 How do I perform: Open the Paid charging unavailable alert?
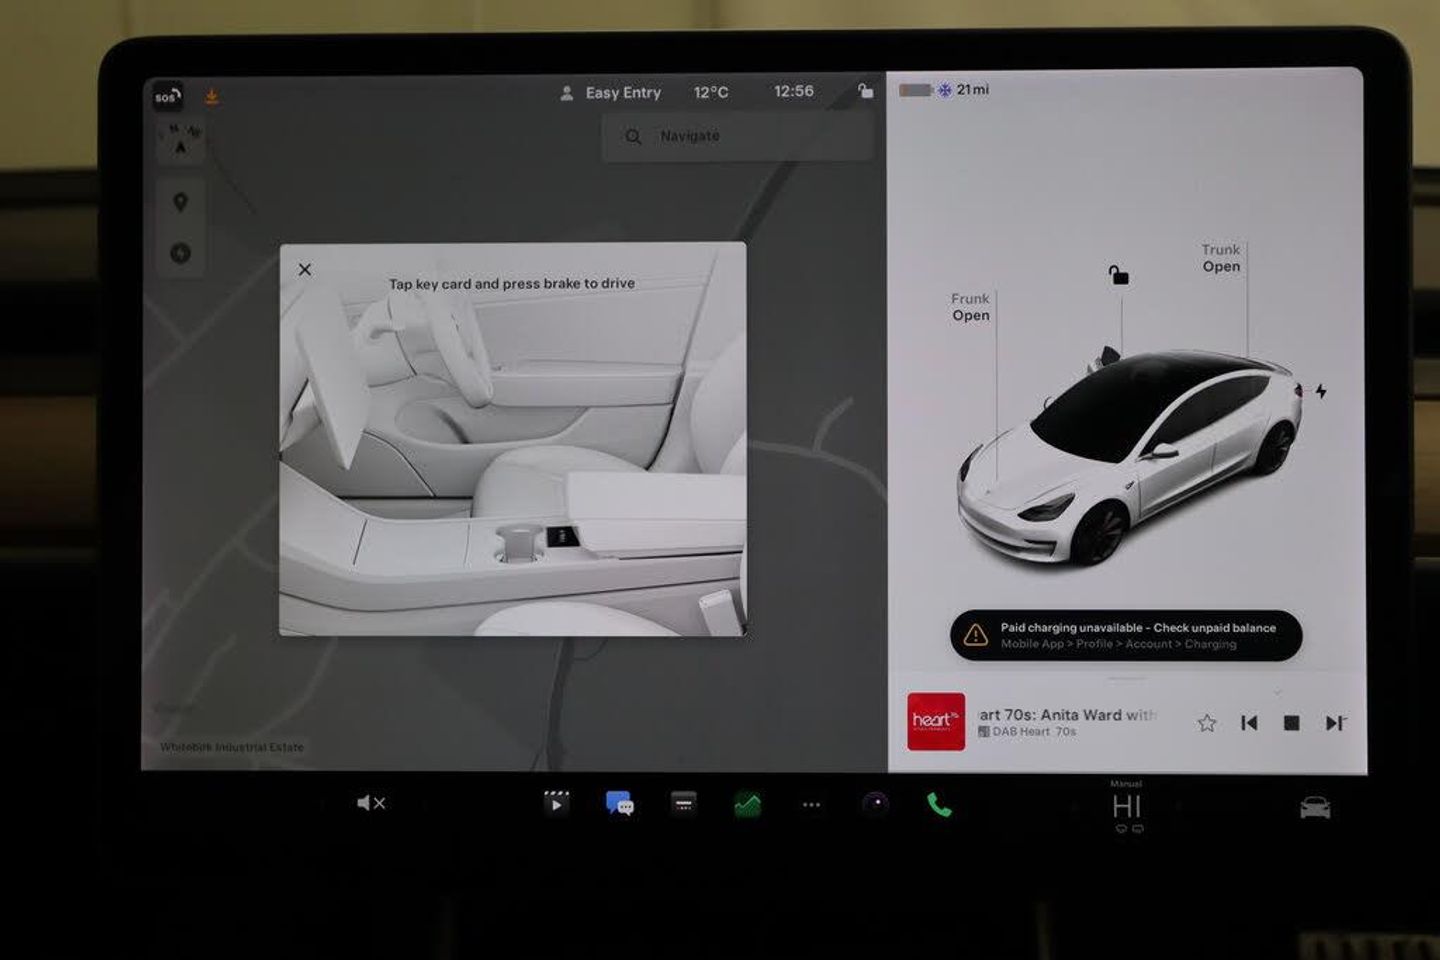(x=1125, y=635)
